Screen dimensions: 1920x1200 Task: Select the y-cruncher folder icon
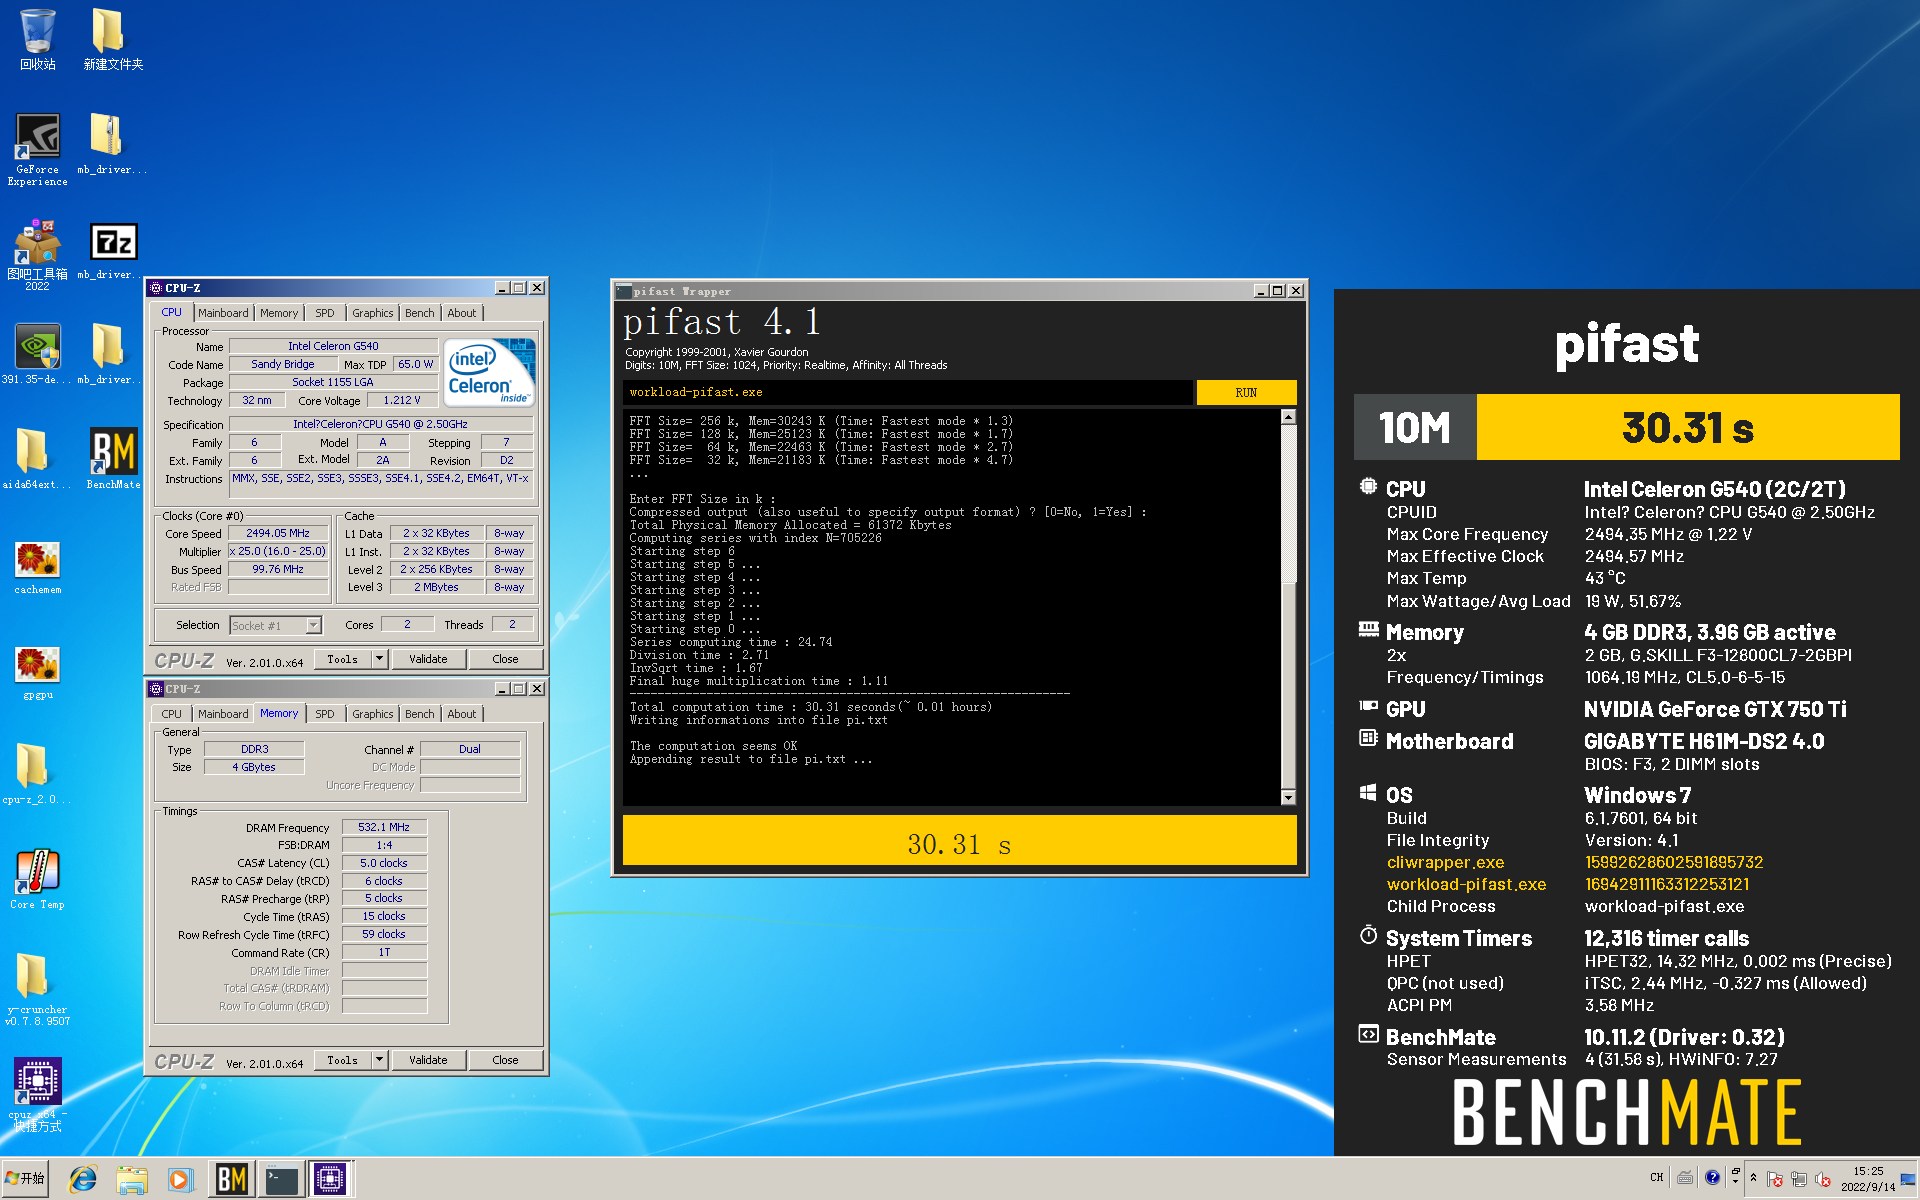click(x=37, y=988)
